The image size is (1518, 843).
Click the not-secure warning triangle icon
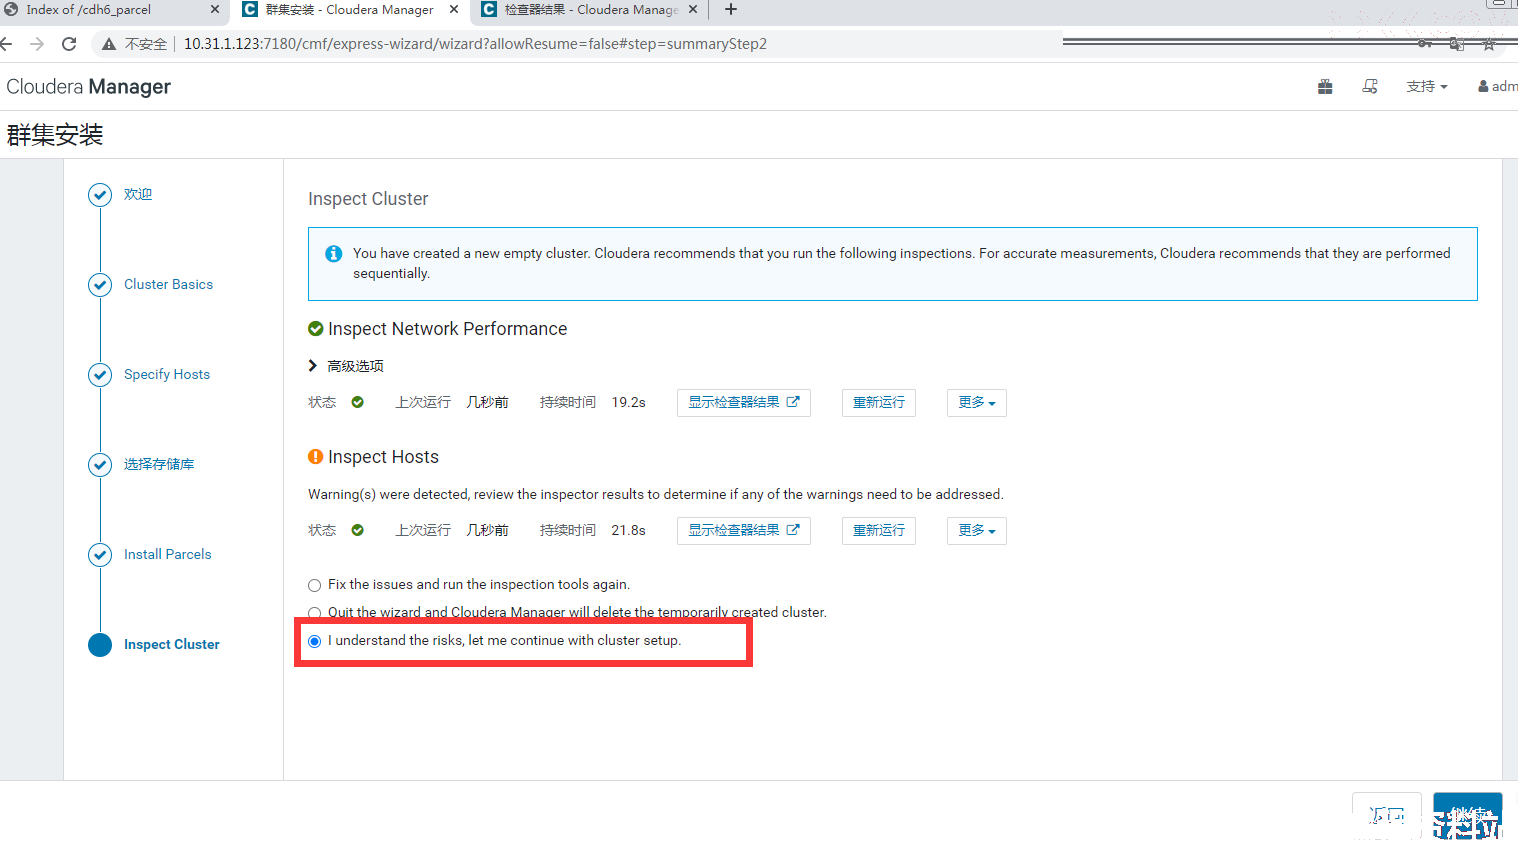tap(109, 44)
